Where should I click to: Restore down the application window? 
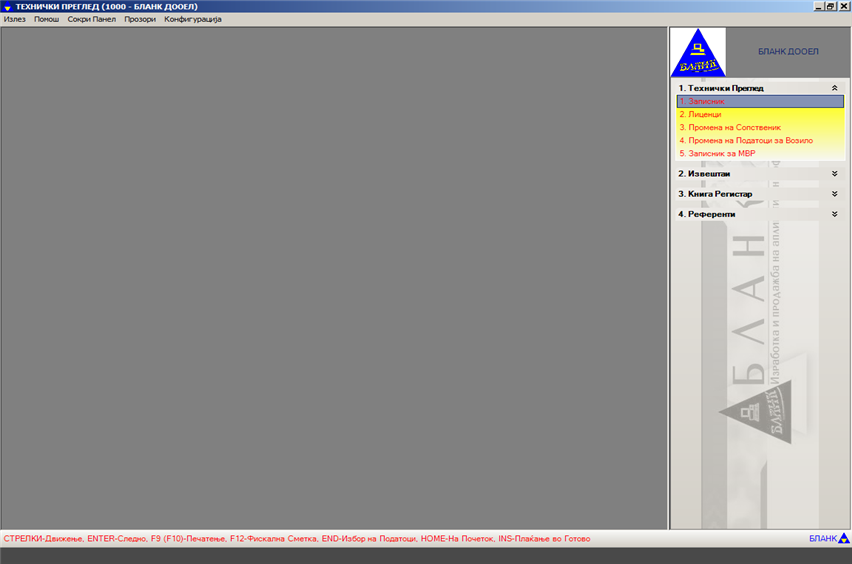pyautogui.click(x=831, y=6)
